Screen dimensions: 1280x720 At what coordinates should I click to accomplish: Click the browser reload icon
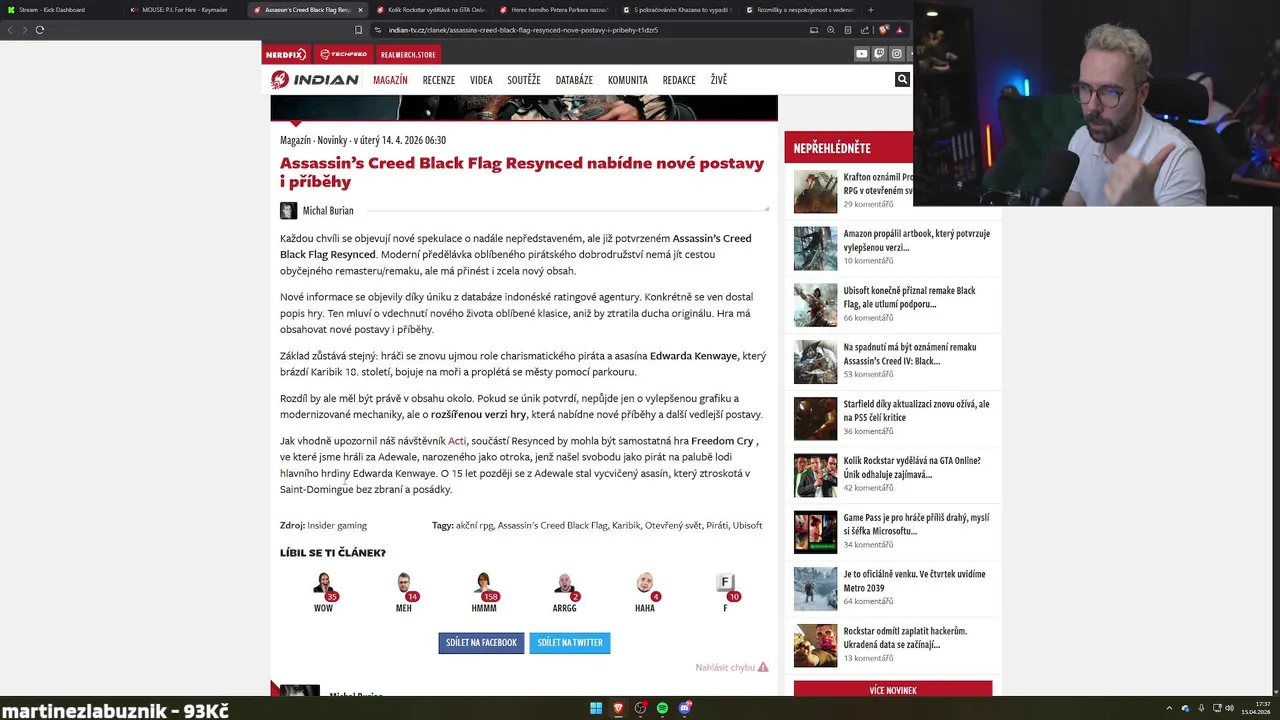40,30
